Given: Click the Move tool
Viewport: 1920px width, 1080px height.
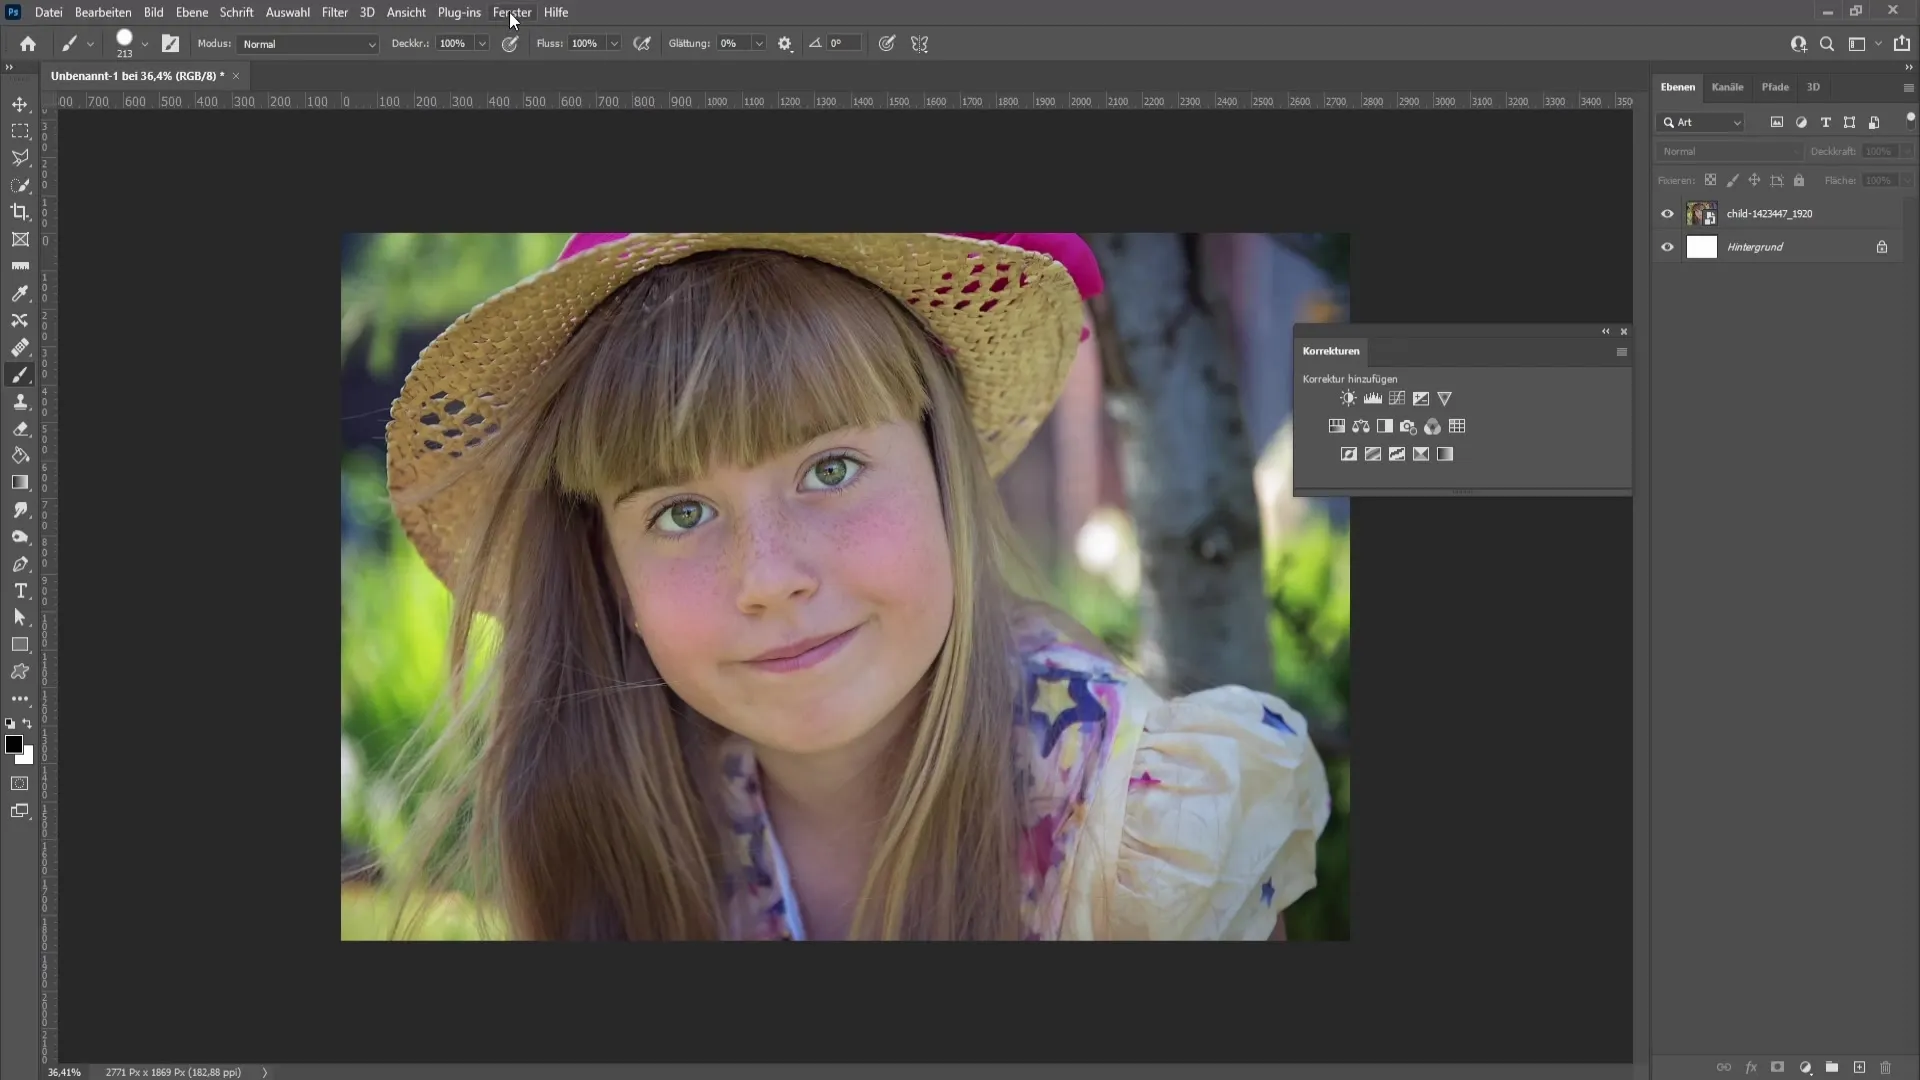Looking at the screenshot, I should coord(20,102).
